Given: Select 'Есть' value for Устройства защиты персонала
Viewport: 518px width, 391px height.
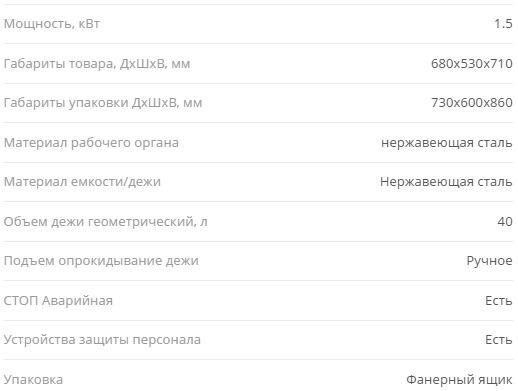Looking at the screenshot, I should 499,340.
